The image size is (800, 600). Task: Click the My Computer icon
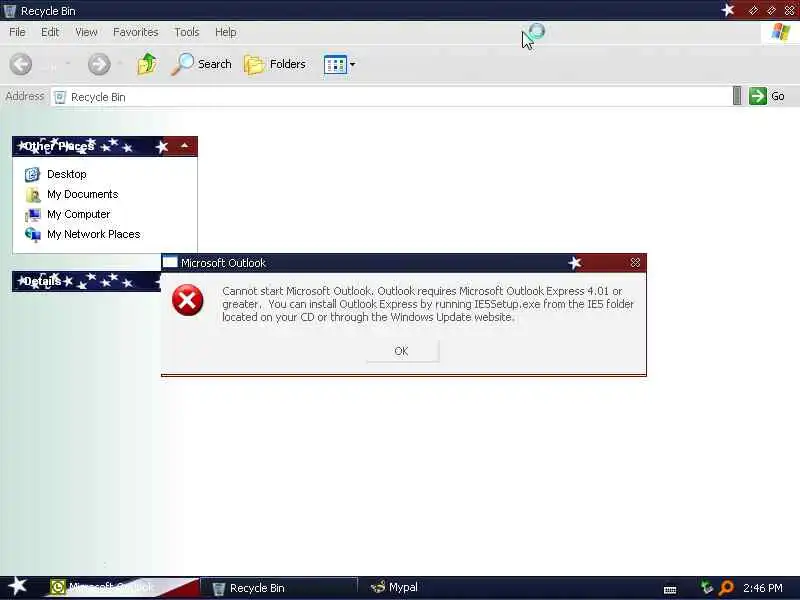(x=33, y=215)
